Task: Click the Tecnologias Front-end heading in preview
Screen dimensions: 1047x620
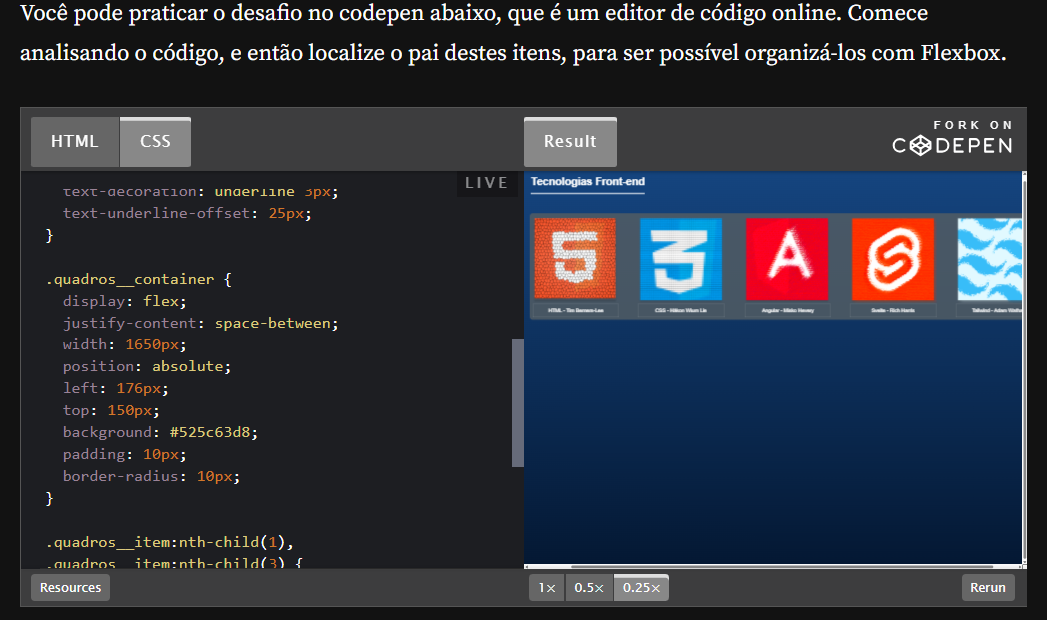Action: pos(588,182)
